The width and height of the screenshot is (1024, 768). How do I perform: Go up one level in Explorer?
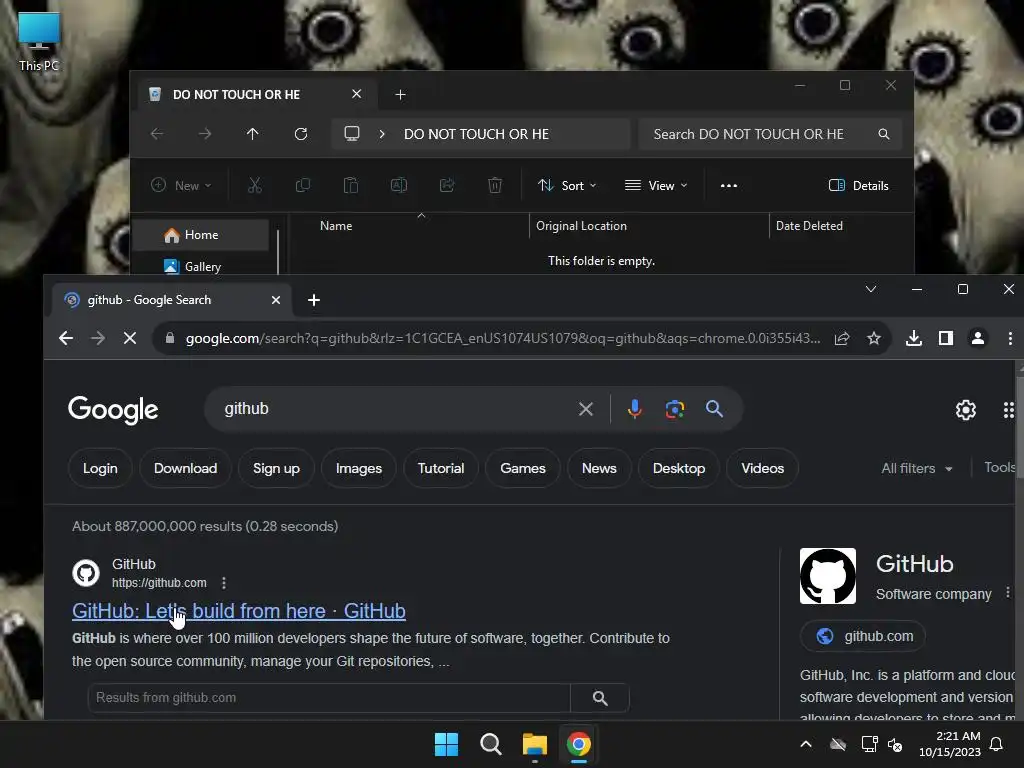[252, 134]
